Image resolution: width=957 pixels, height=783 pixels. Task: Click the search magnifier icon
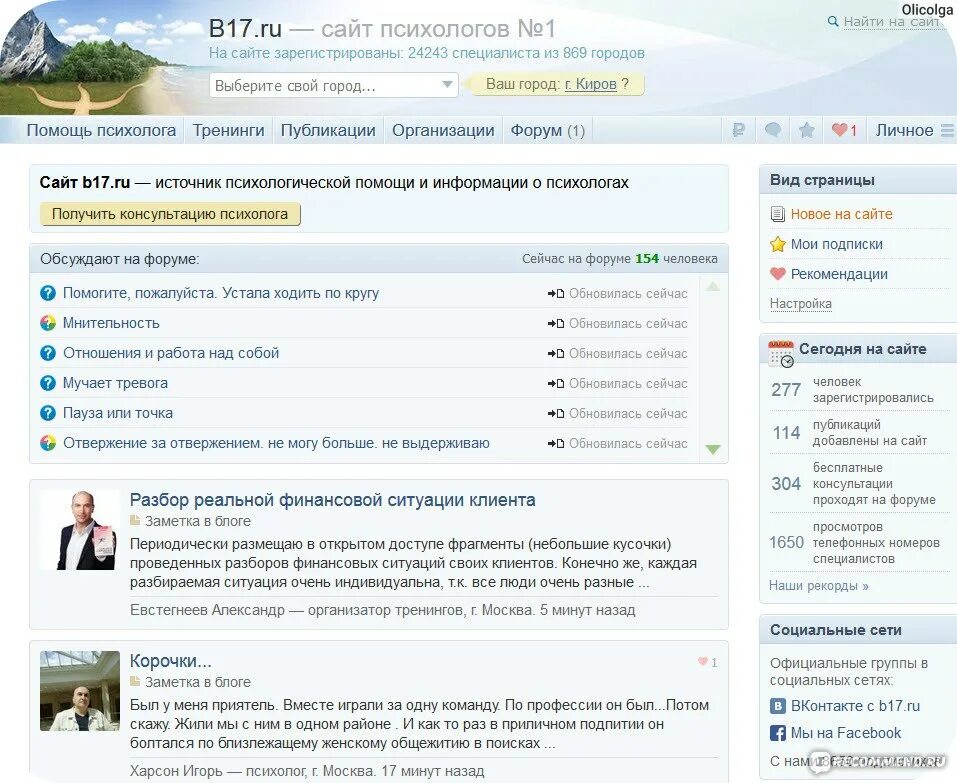[832, 21]
